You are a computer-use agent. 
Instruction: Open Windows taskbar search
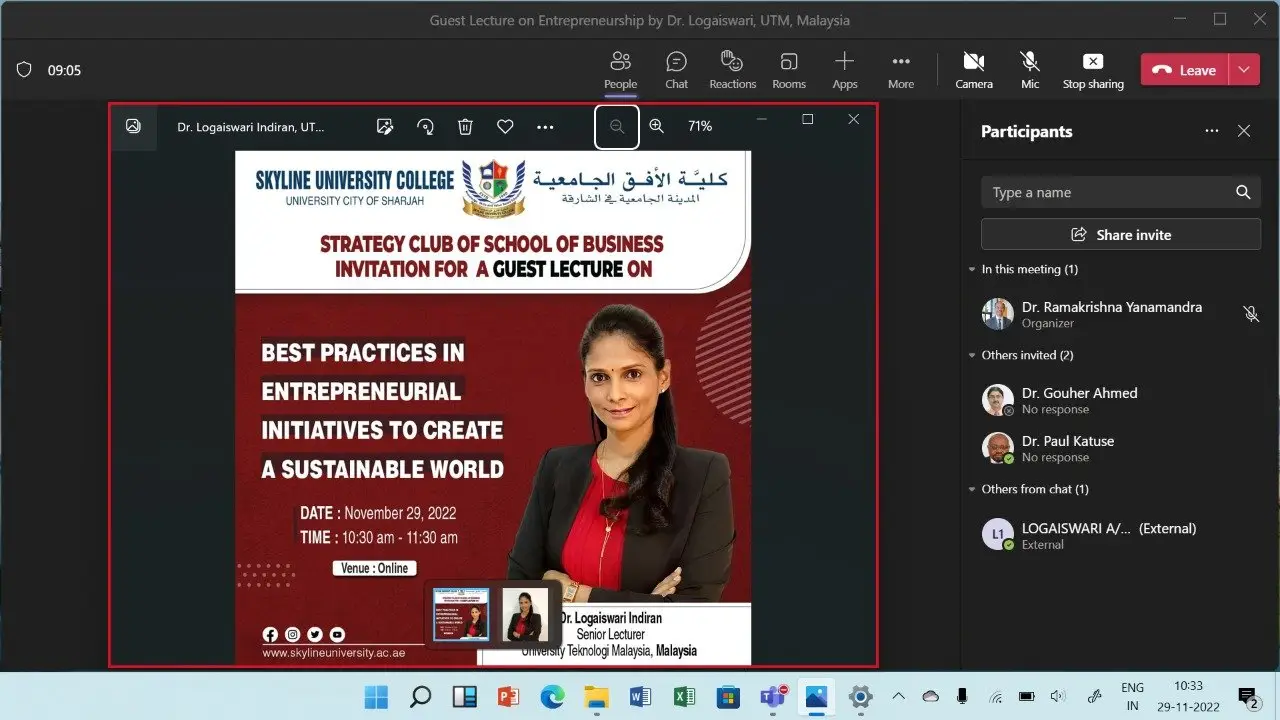click(421, 696)
